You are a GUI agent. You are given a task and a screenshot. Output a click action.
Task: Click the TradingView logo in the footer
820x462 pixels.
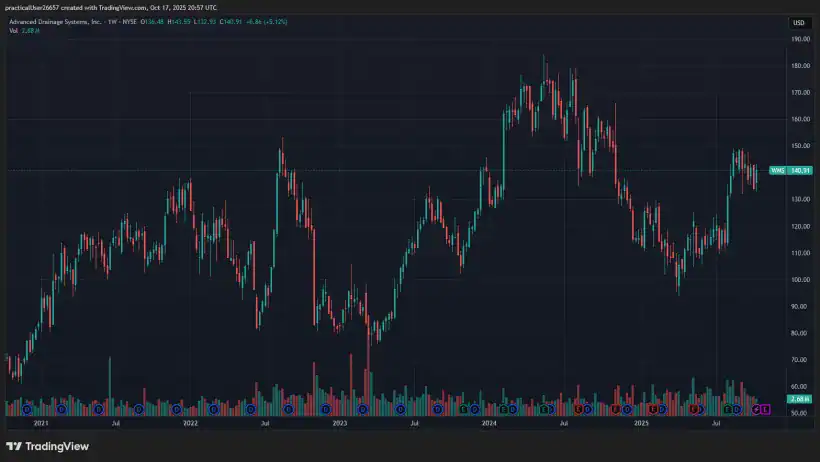(46, 446)
